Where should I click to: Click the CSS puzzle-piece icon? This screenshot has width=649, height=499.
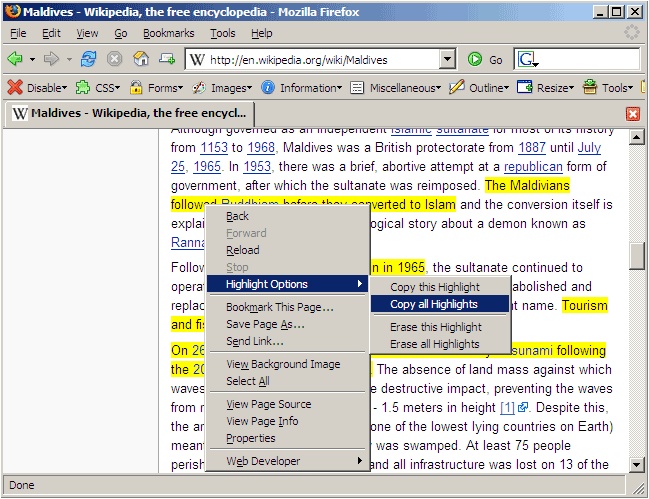coord(83,87)
